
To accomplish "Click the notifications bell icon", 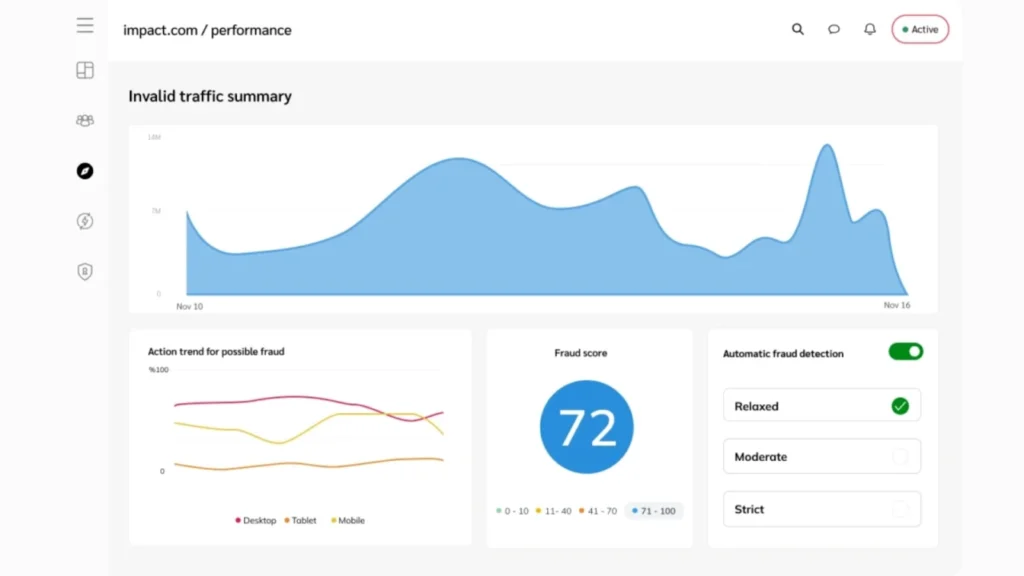I will [x=869, y=29].
